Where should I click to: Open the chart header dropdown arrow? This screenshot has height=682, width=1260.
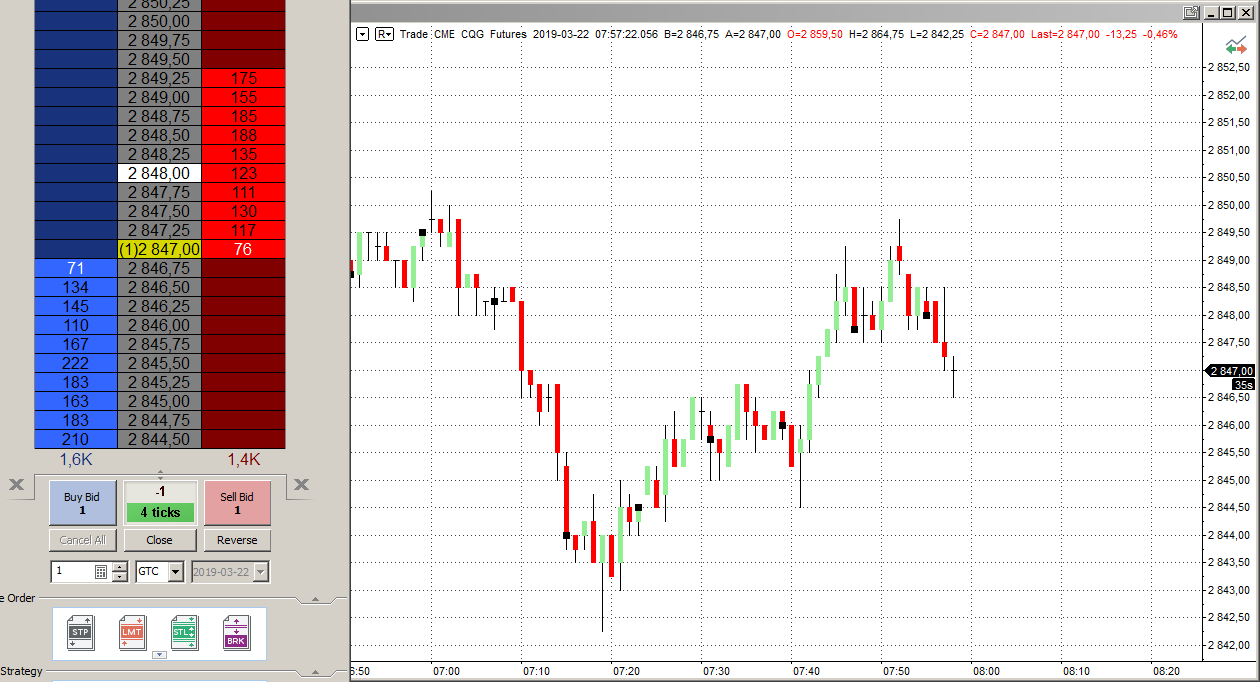pyautogui.click(x=363, y=34)
